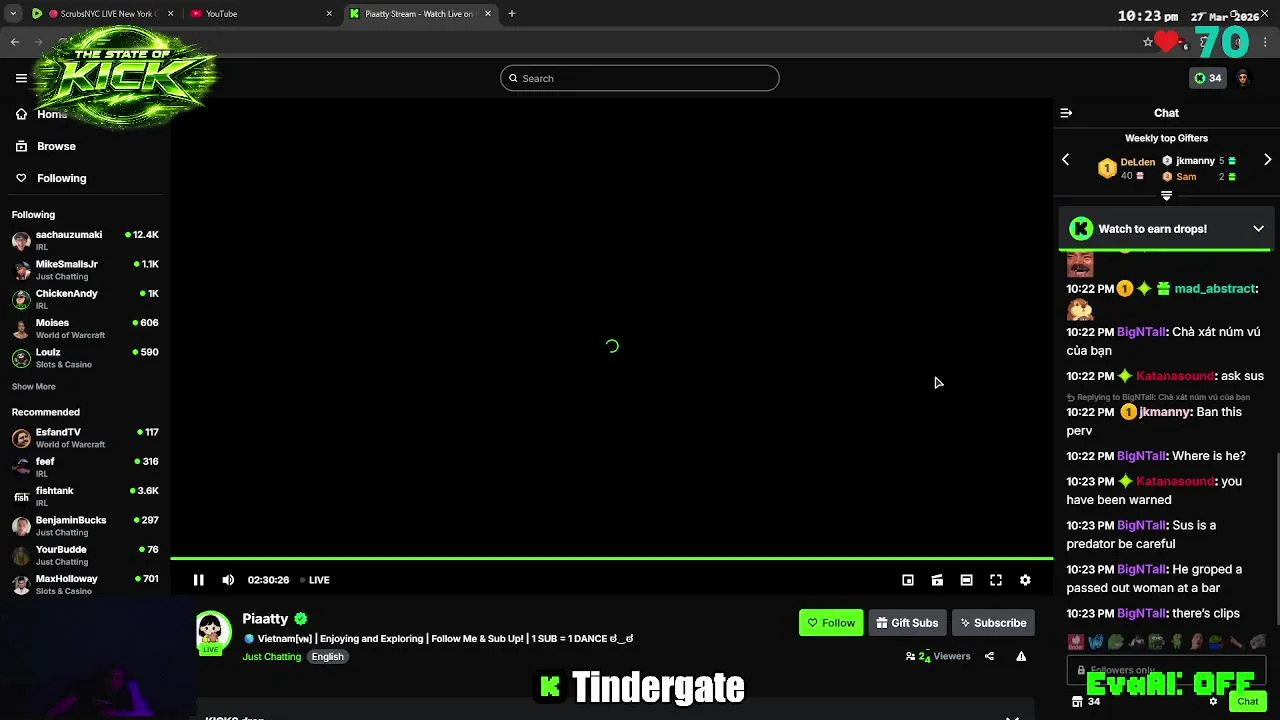
Task: Open chat settings gear icon
Action: 1213,702
